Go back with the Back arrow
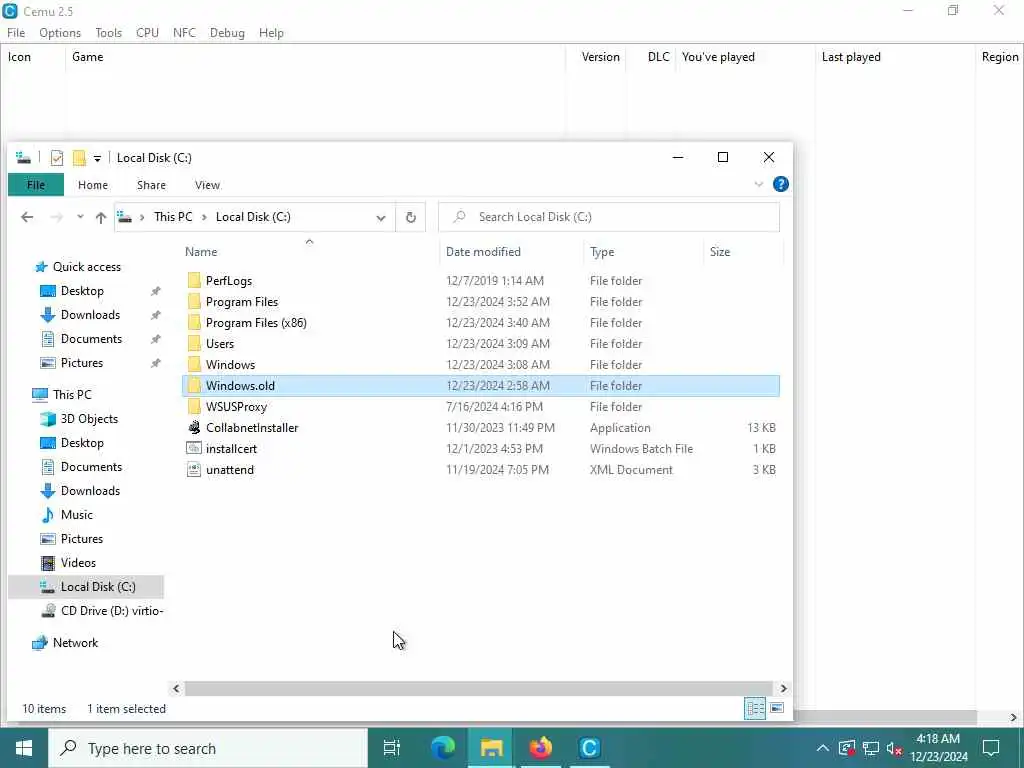 pos(27,217)
